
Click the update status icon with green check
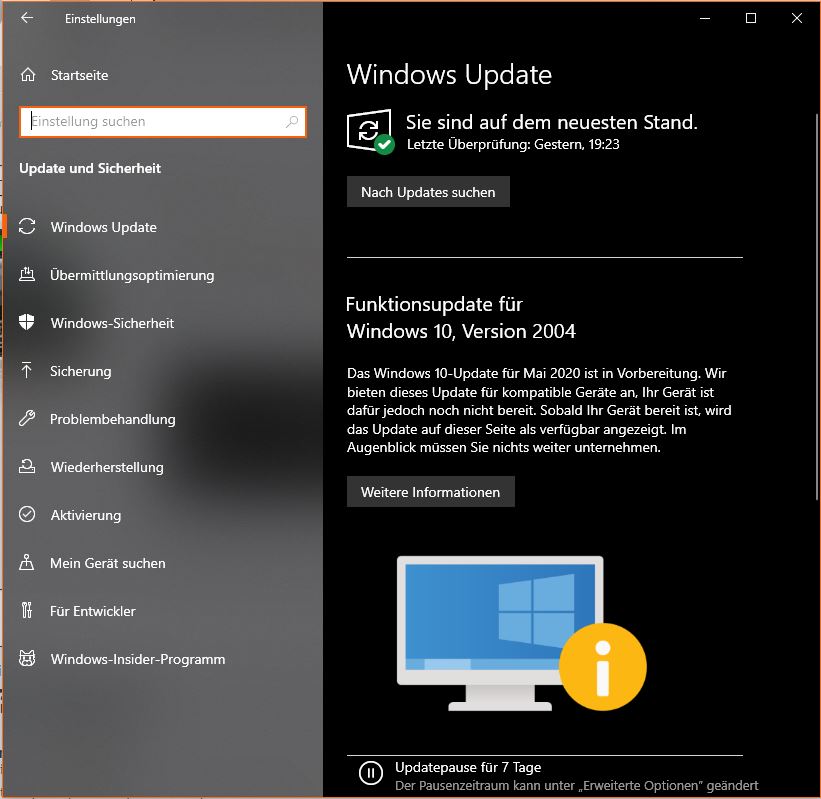[370, 132]
